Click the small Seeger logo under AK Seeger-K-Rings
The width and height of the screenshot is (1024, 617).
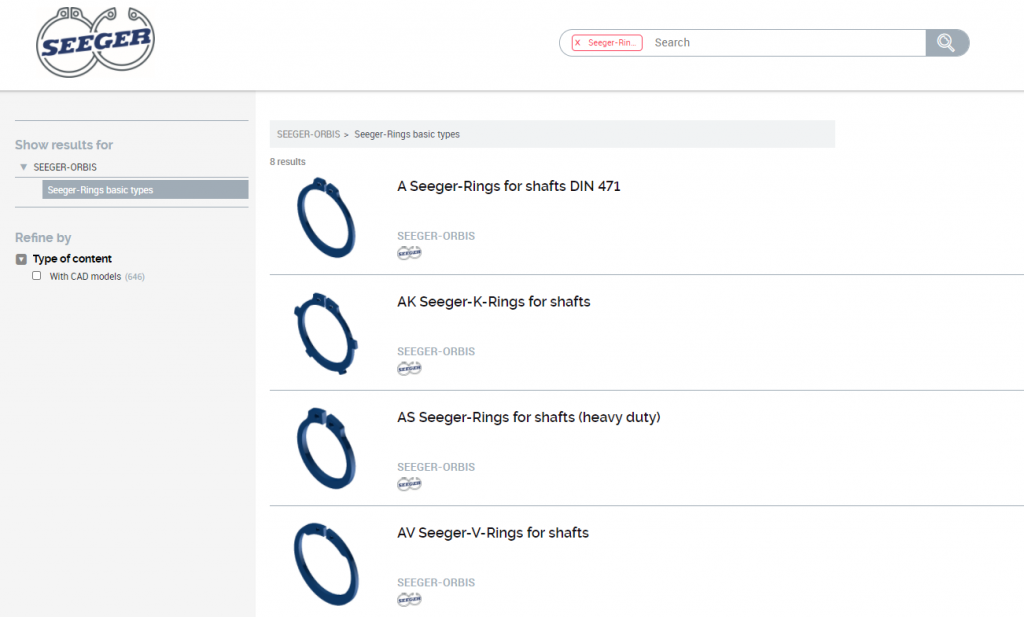(409, 368)
